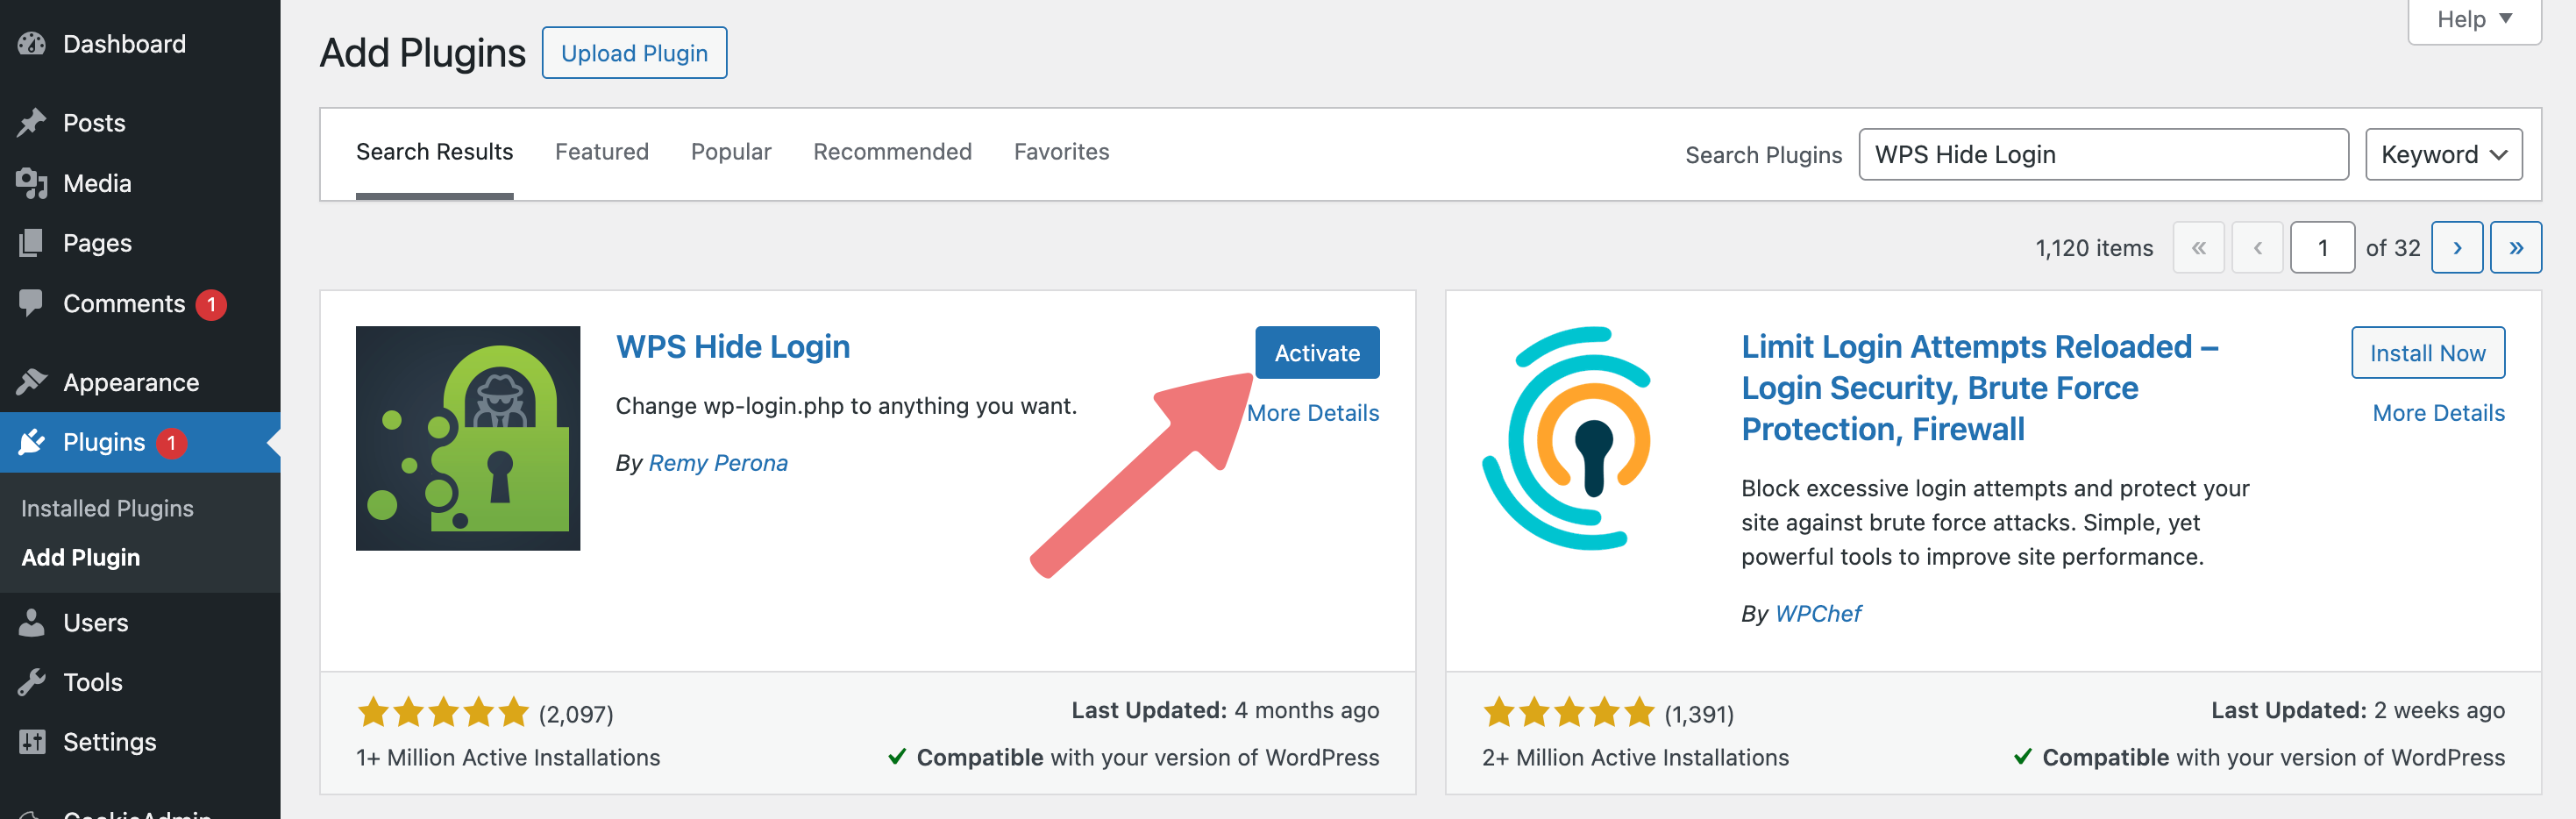This screenshot has width=2576, height=819.
Task: Click disabled first page arrow
Action: point(2198,247)
